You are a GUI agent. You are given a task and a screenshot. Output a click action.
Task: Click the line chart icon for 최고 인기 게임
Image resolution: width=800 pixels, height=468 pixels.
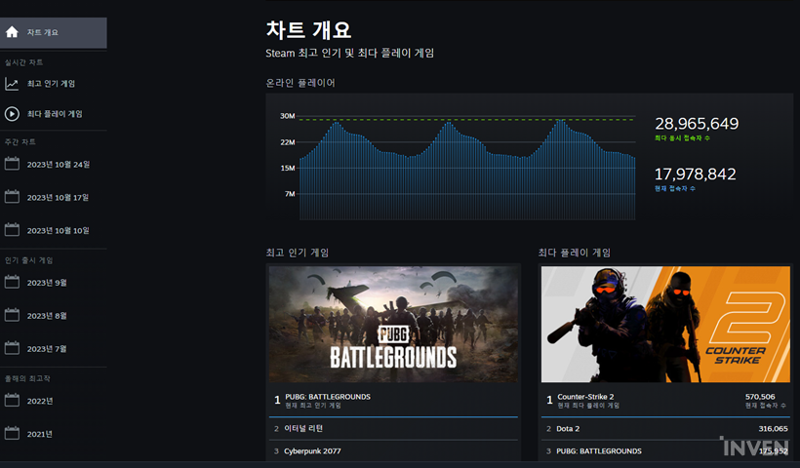coord(12,84)
